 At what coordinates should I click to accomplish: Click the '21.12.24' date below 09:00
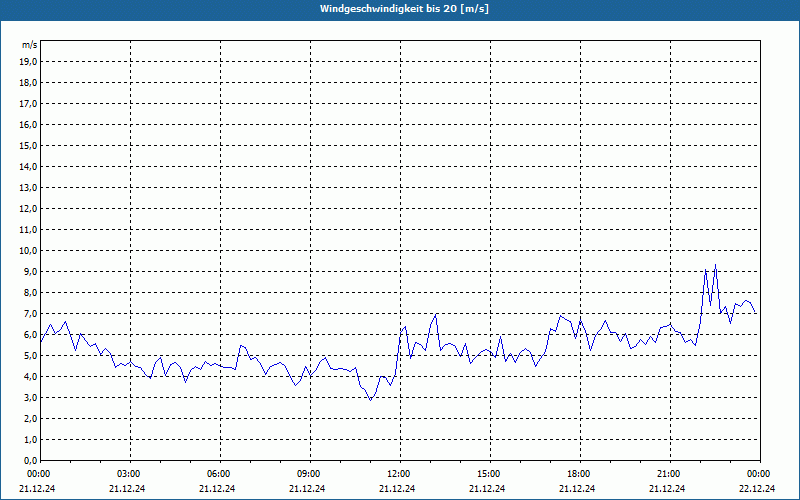(307, 488)
